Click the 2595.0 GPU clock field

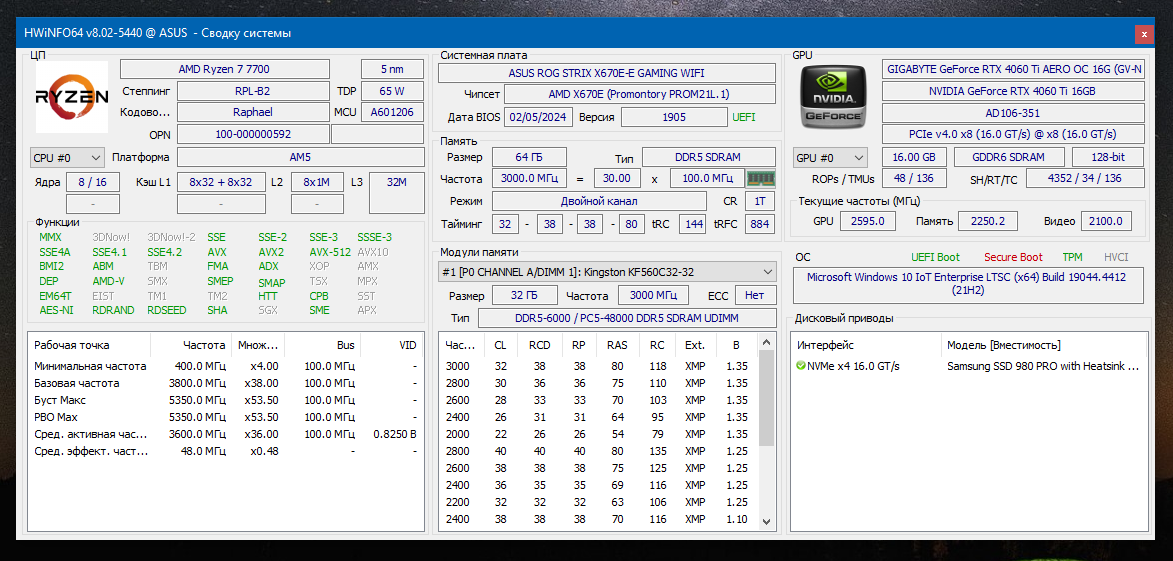(867, 221)
